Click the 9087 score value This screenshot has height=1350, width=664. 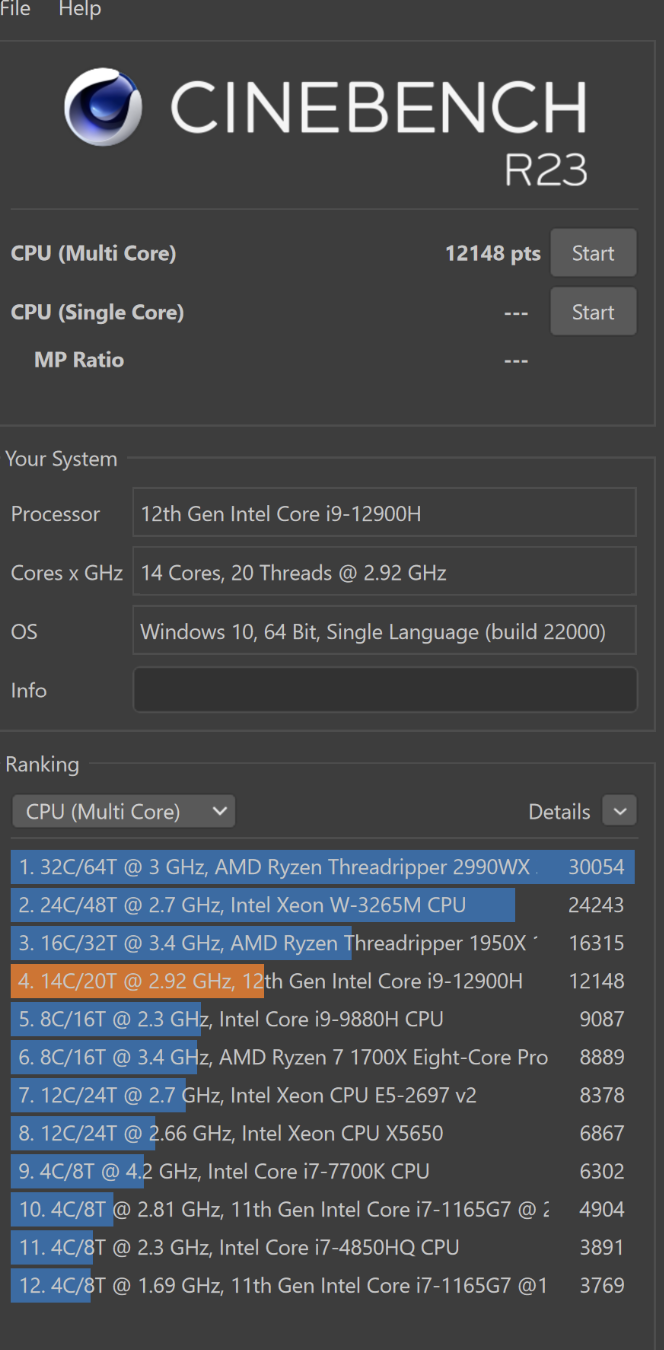(602, 1019)
